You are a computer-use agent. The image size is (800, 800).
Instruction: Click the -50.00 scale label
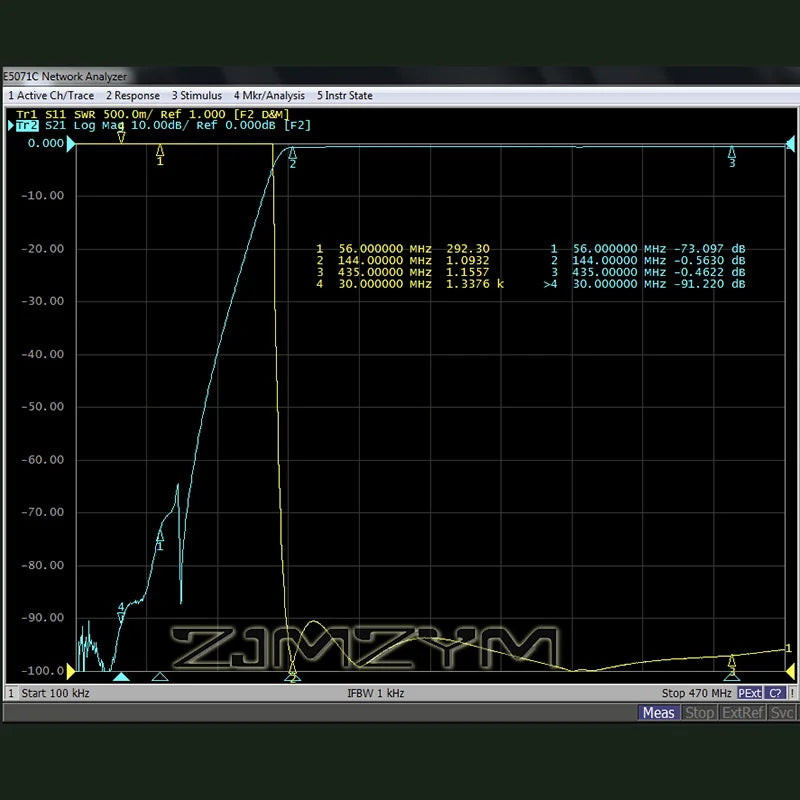(x=42, y=407)
